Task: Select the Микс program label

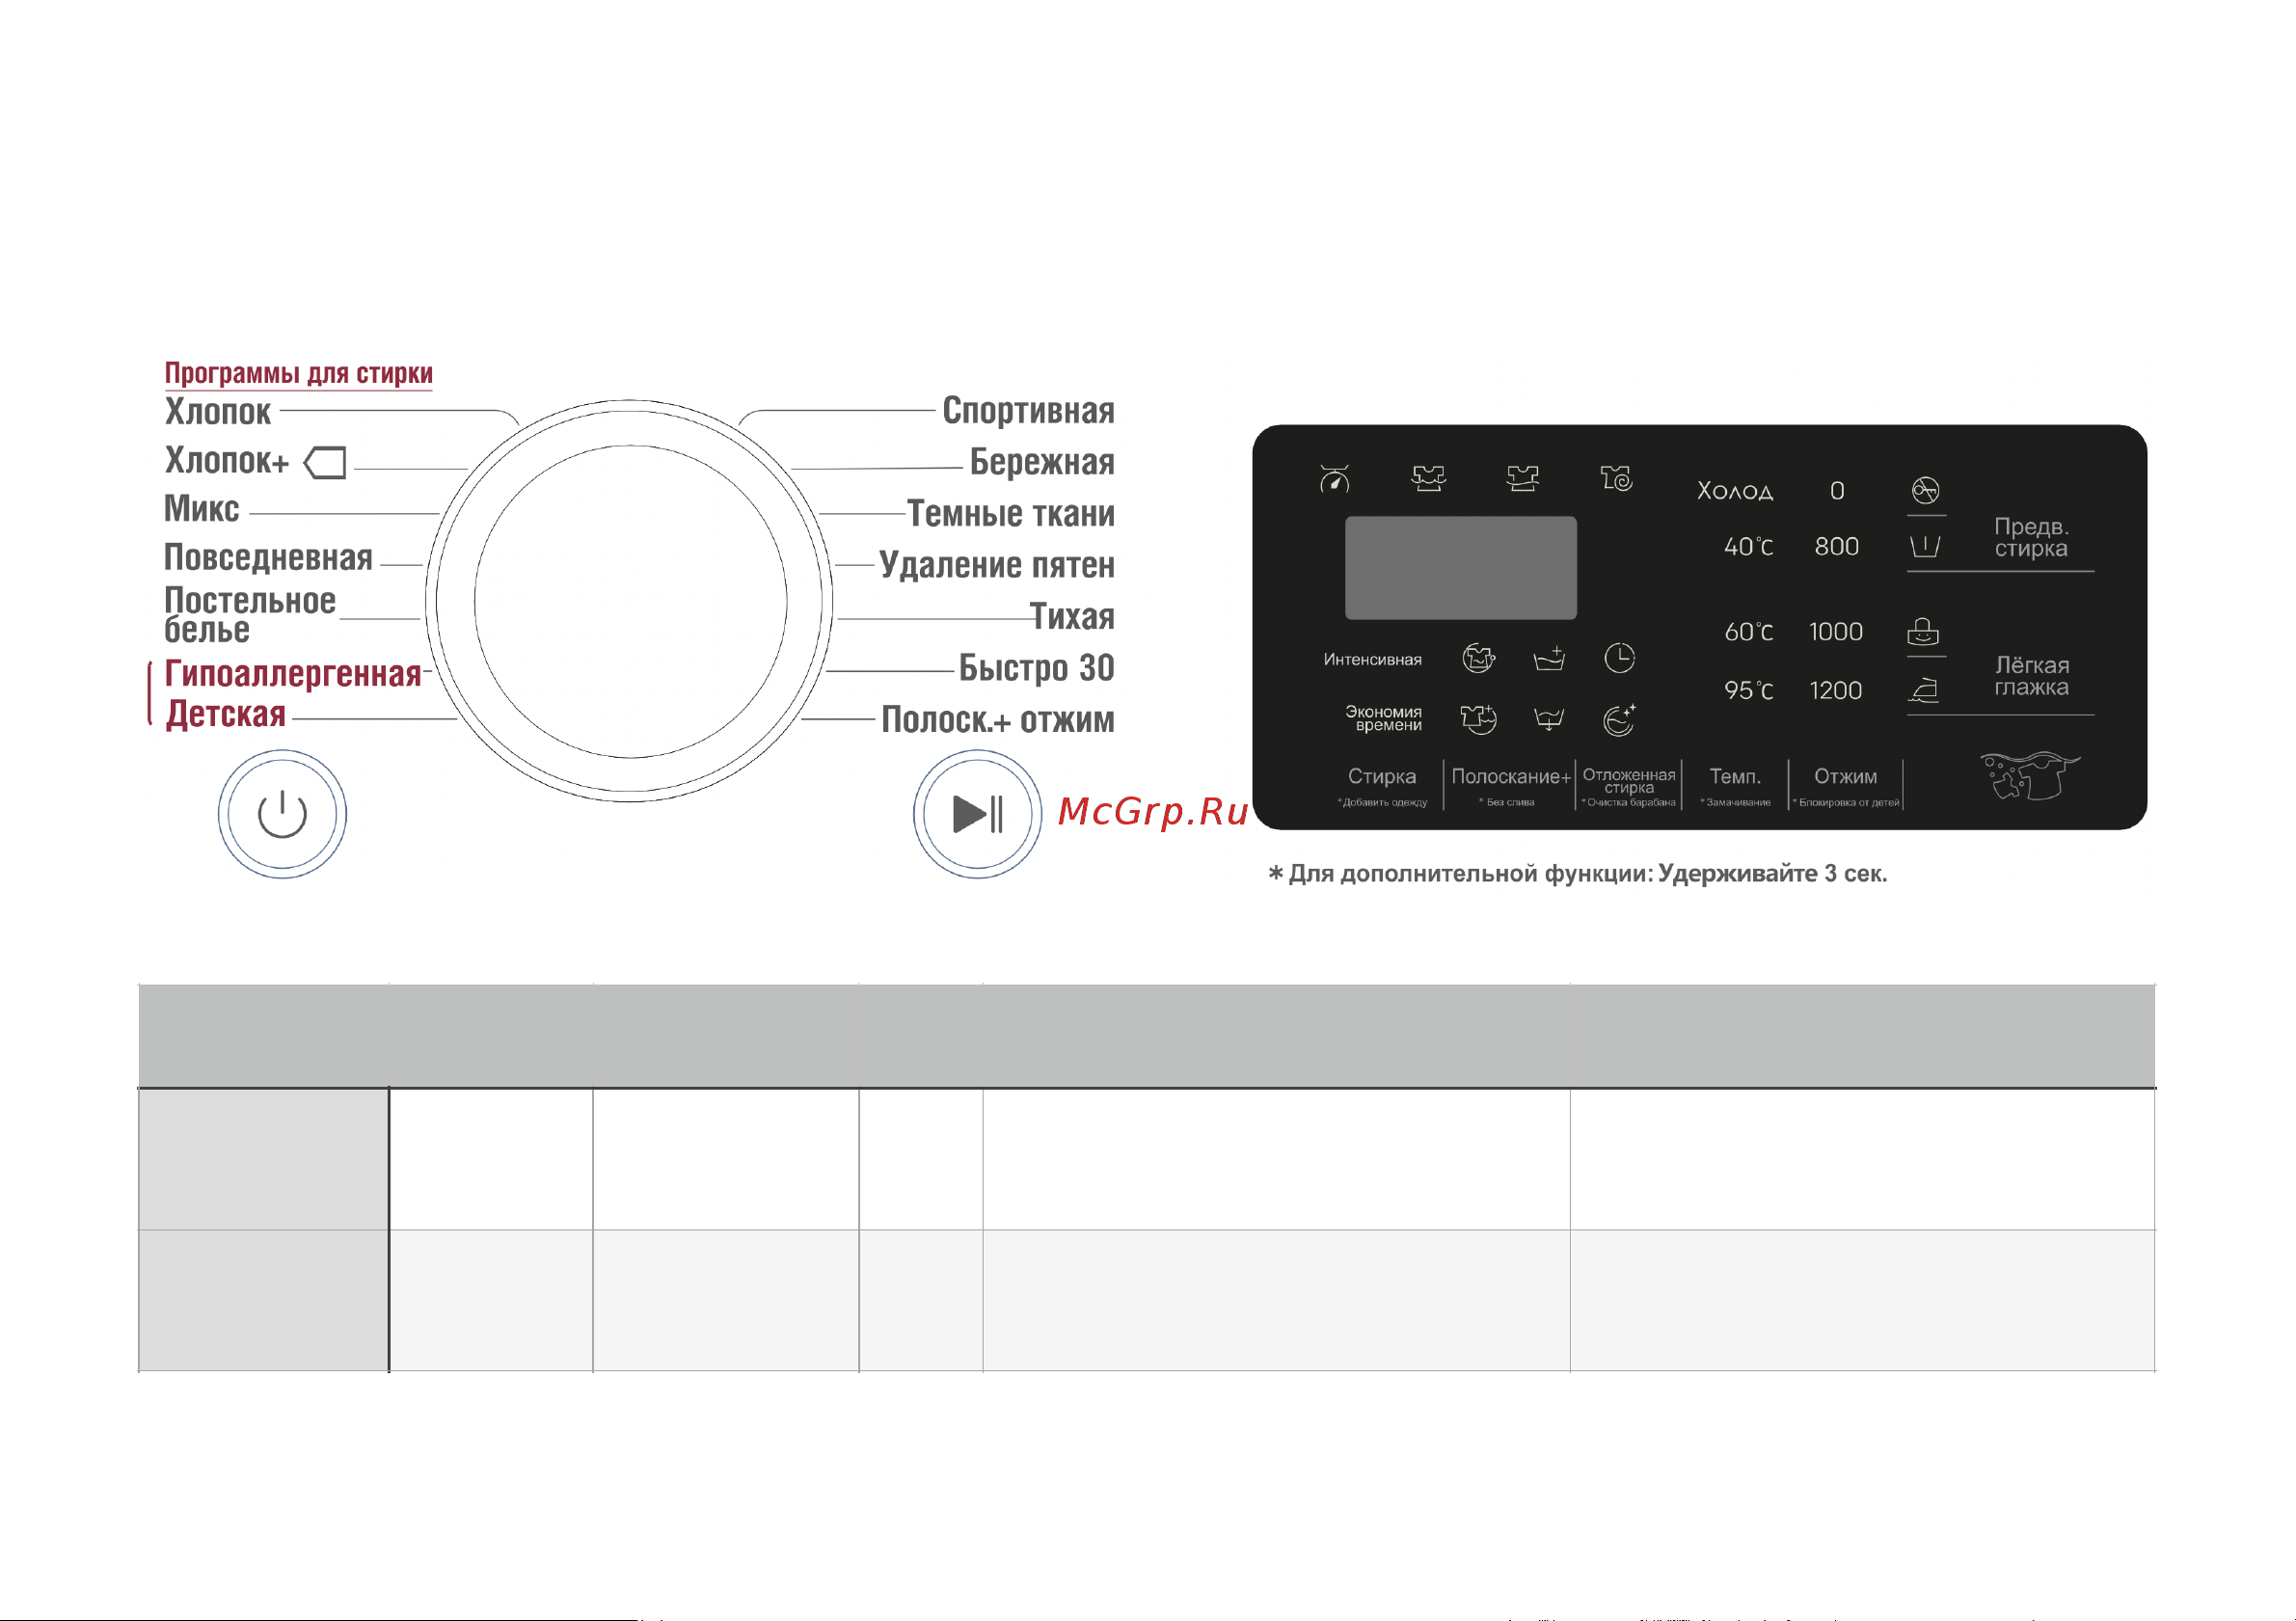Action: (x=202, y=509)
